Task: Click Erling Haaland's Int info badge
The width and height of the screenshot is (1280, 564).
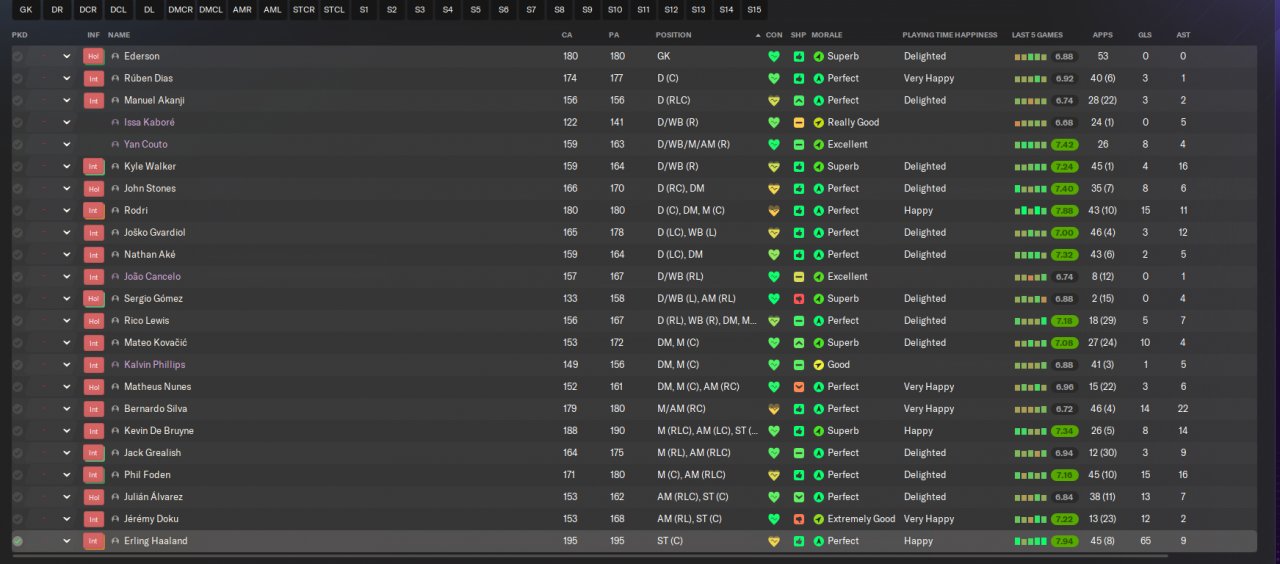Action: coord(93,541)
